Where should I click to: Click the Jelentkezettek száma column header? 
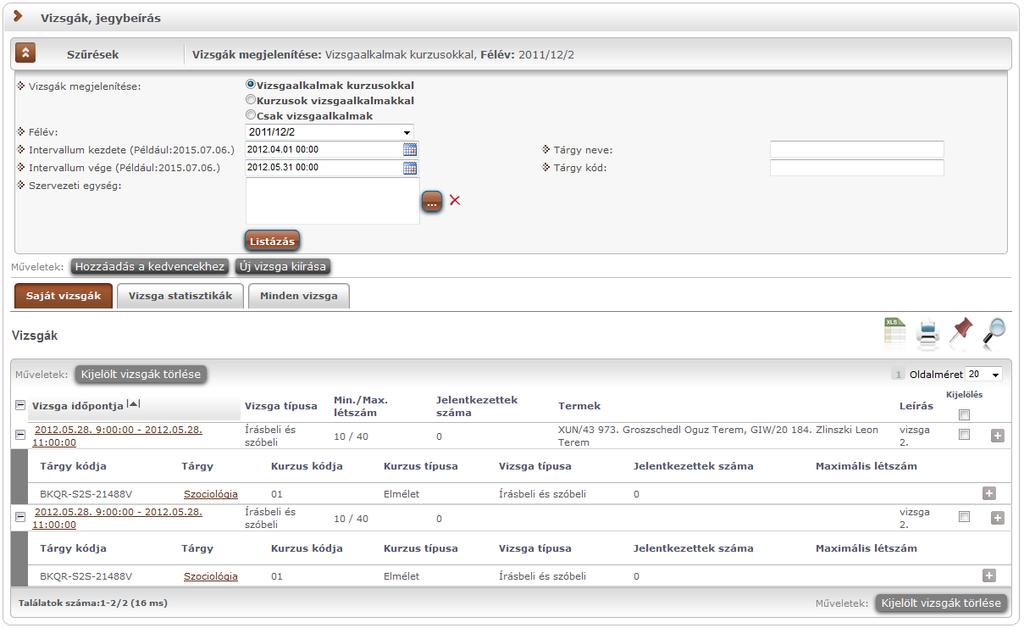coord(477,406)
